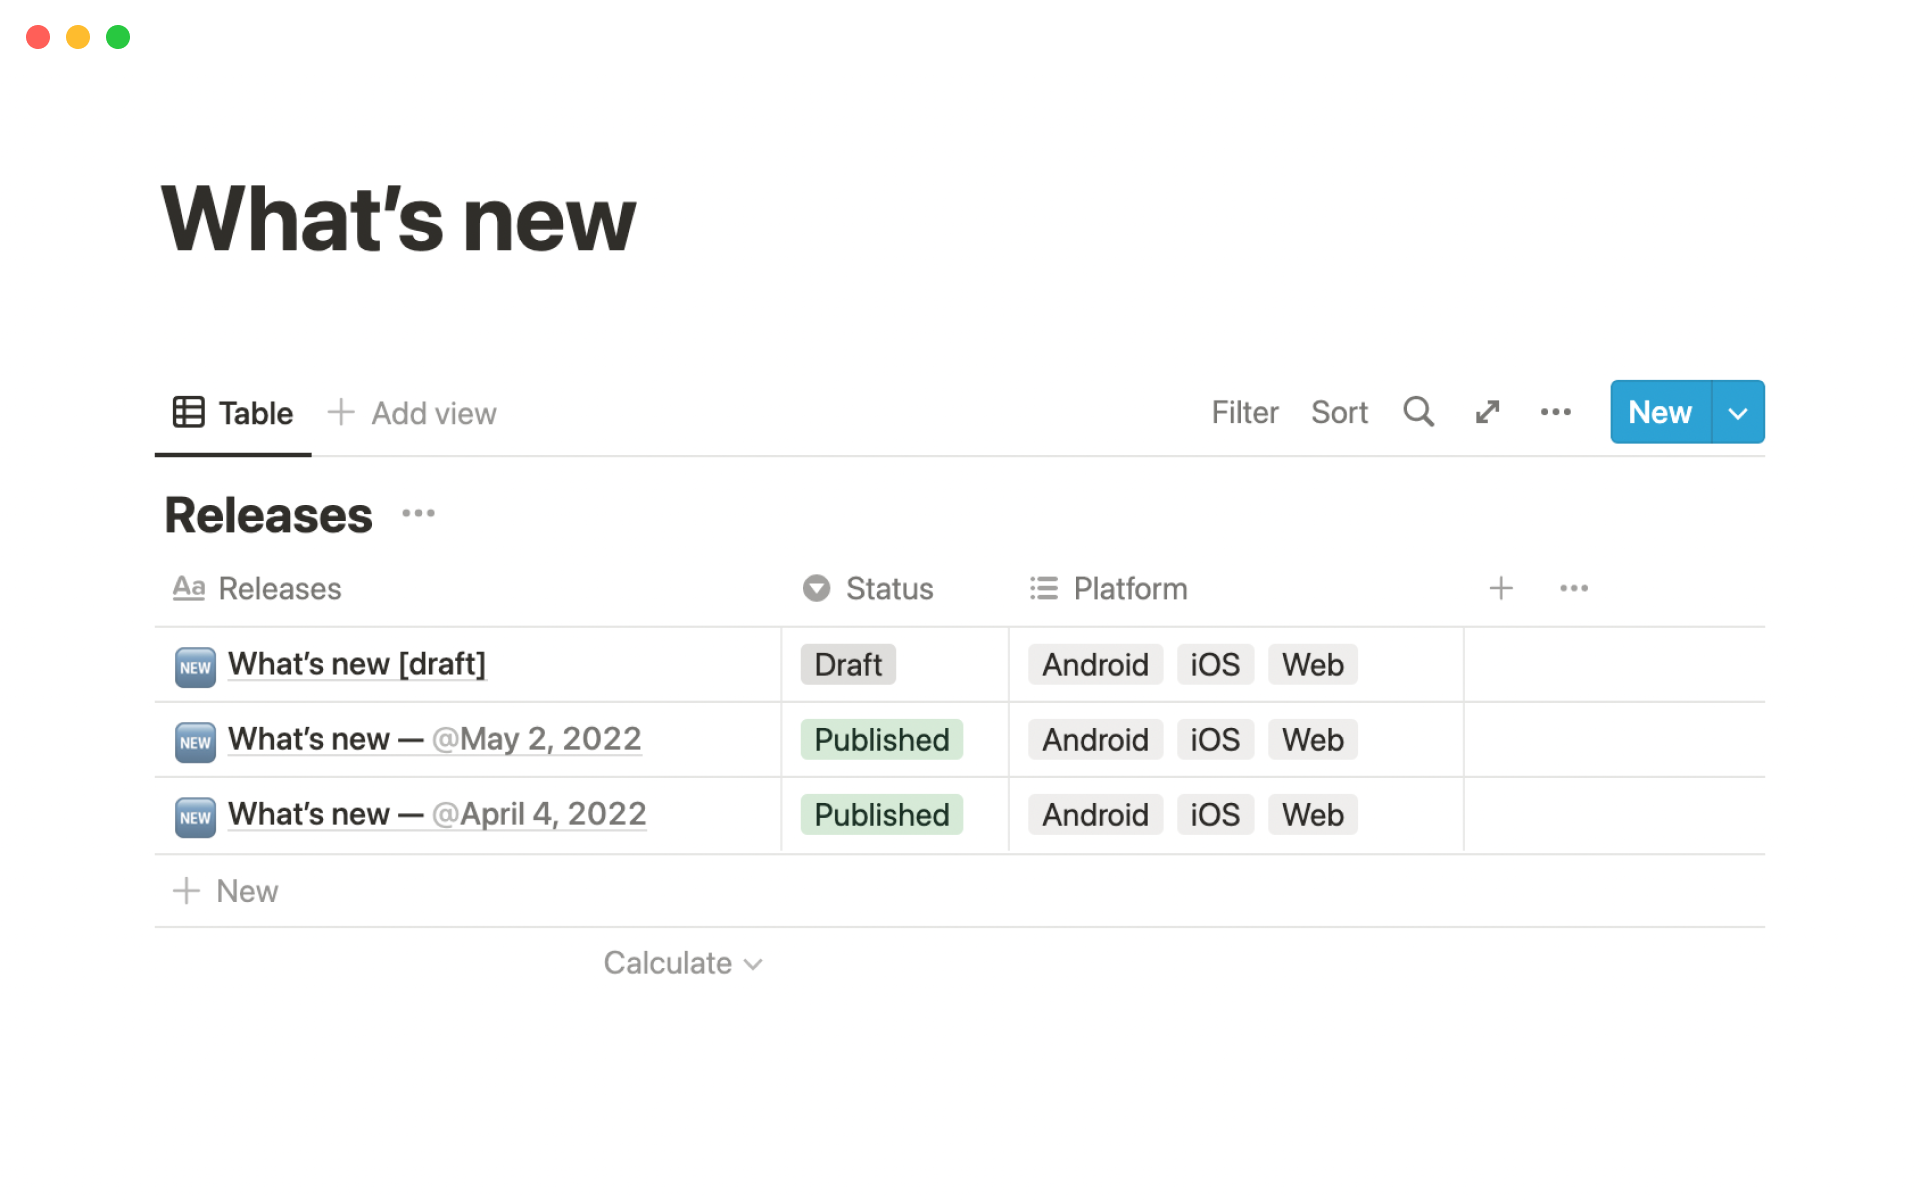The height and width of the screenshot is (1200, 1920).
Task: Click the green Published tag for May release
Action: pos(881,740)
